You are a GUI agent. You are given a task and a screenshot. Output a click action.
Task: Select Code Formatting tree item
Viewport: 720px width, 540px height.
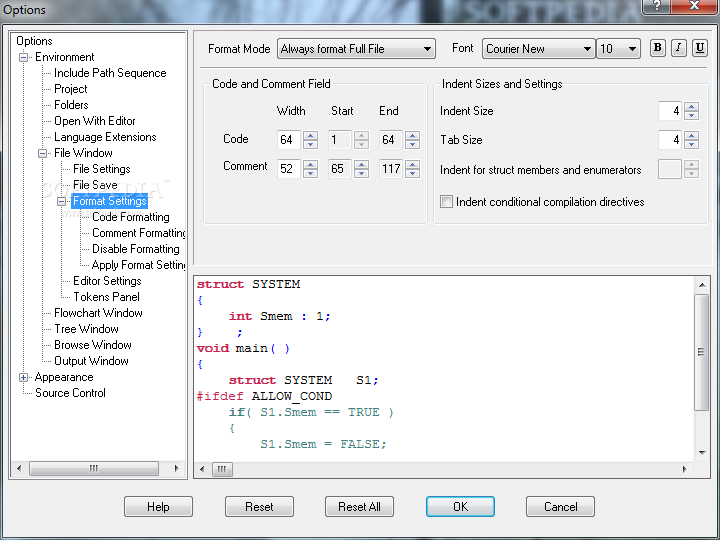coord(131,217)
